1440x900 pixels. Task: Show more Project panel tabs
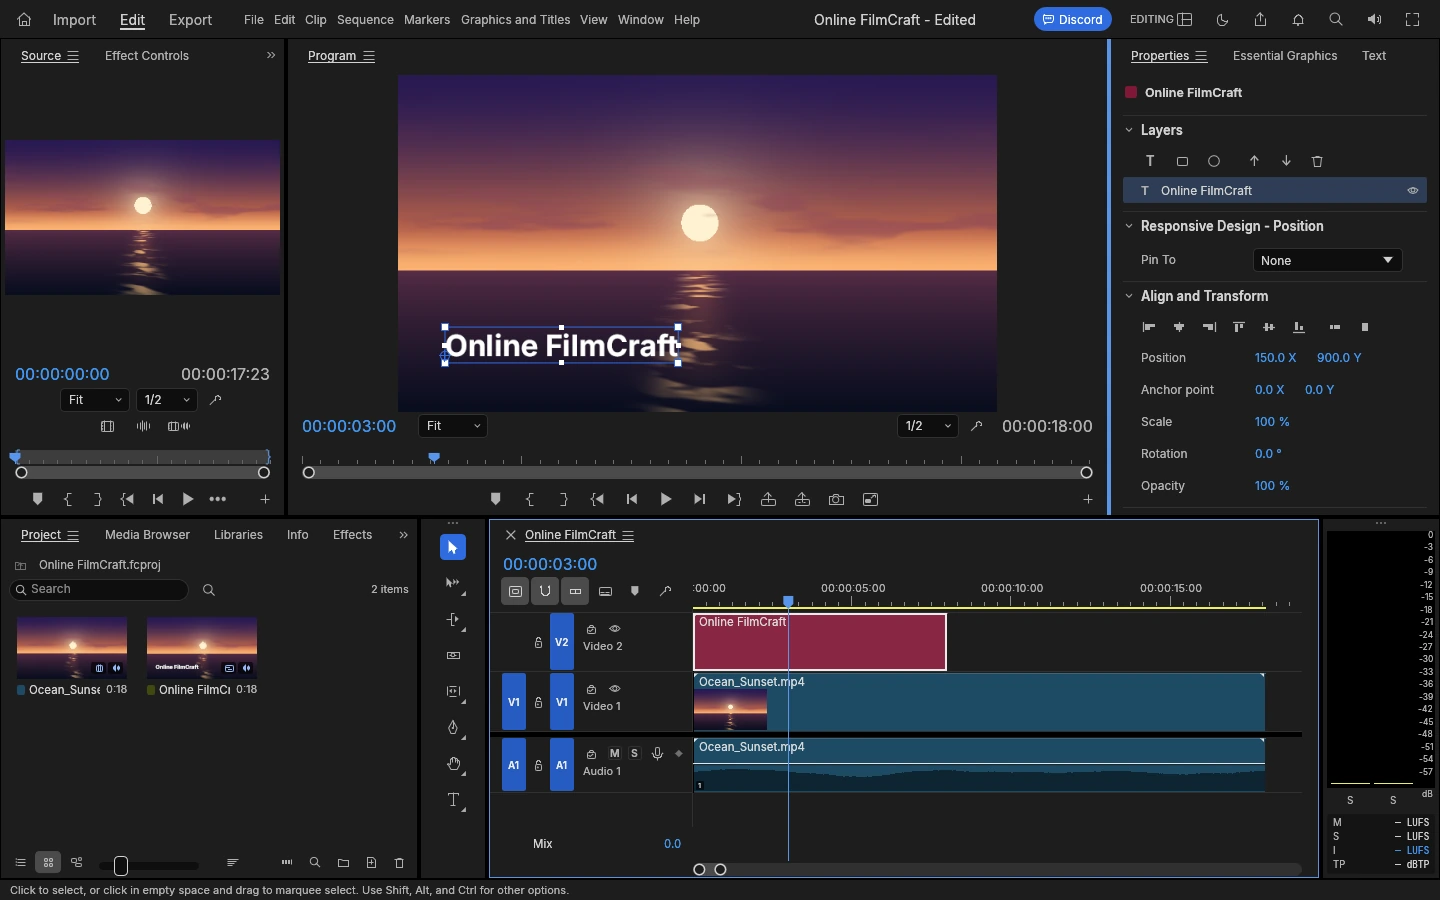click(404, 535)
